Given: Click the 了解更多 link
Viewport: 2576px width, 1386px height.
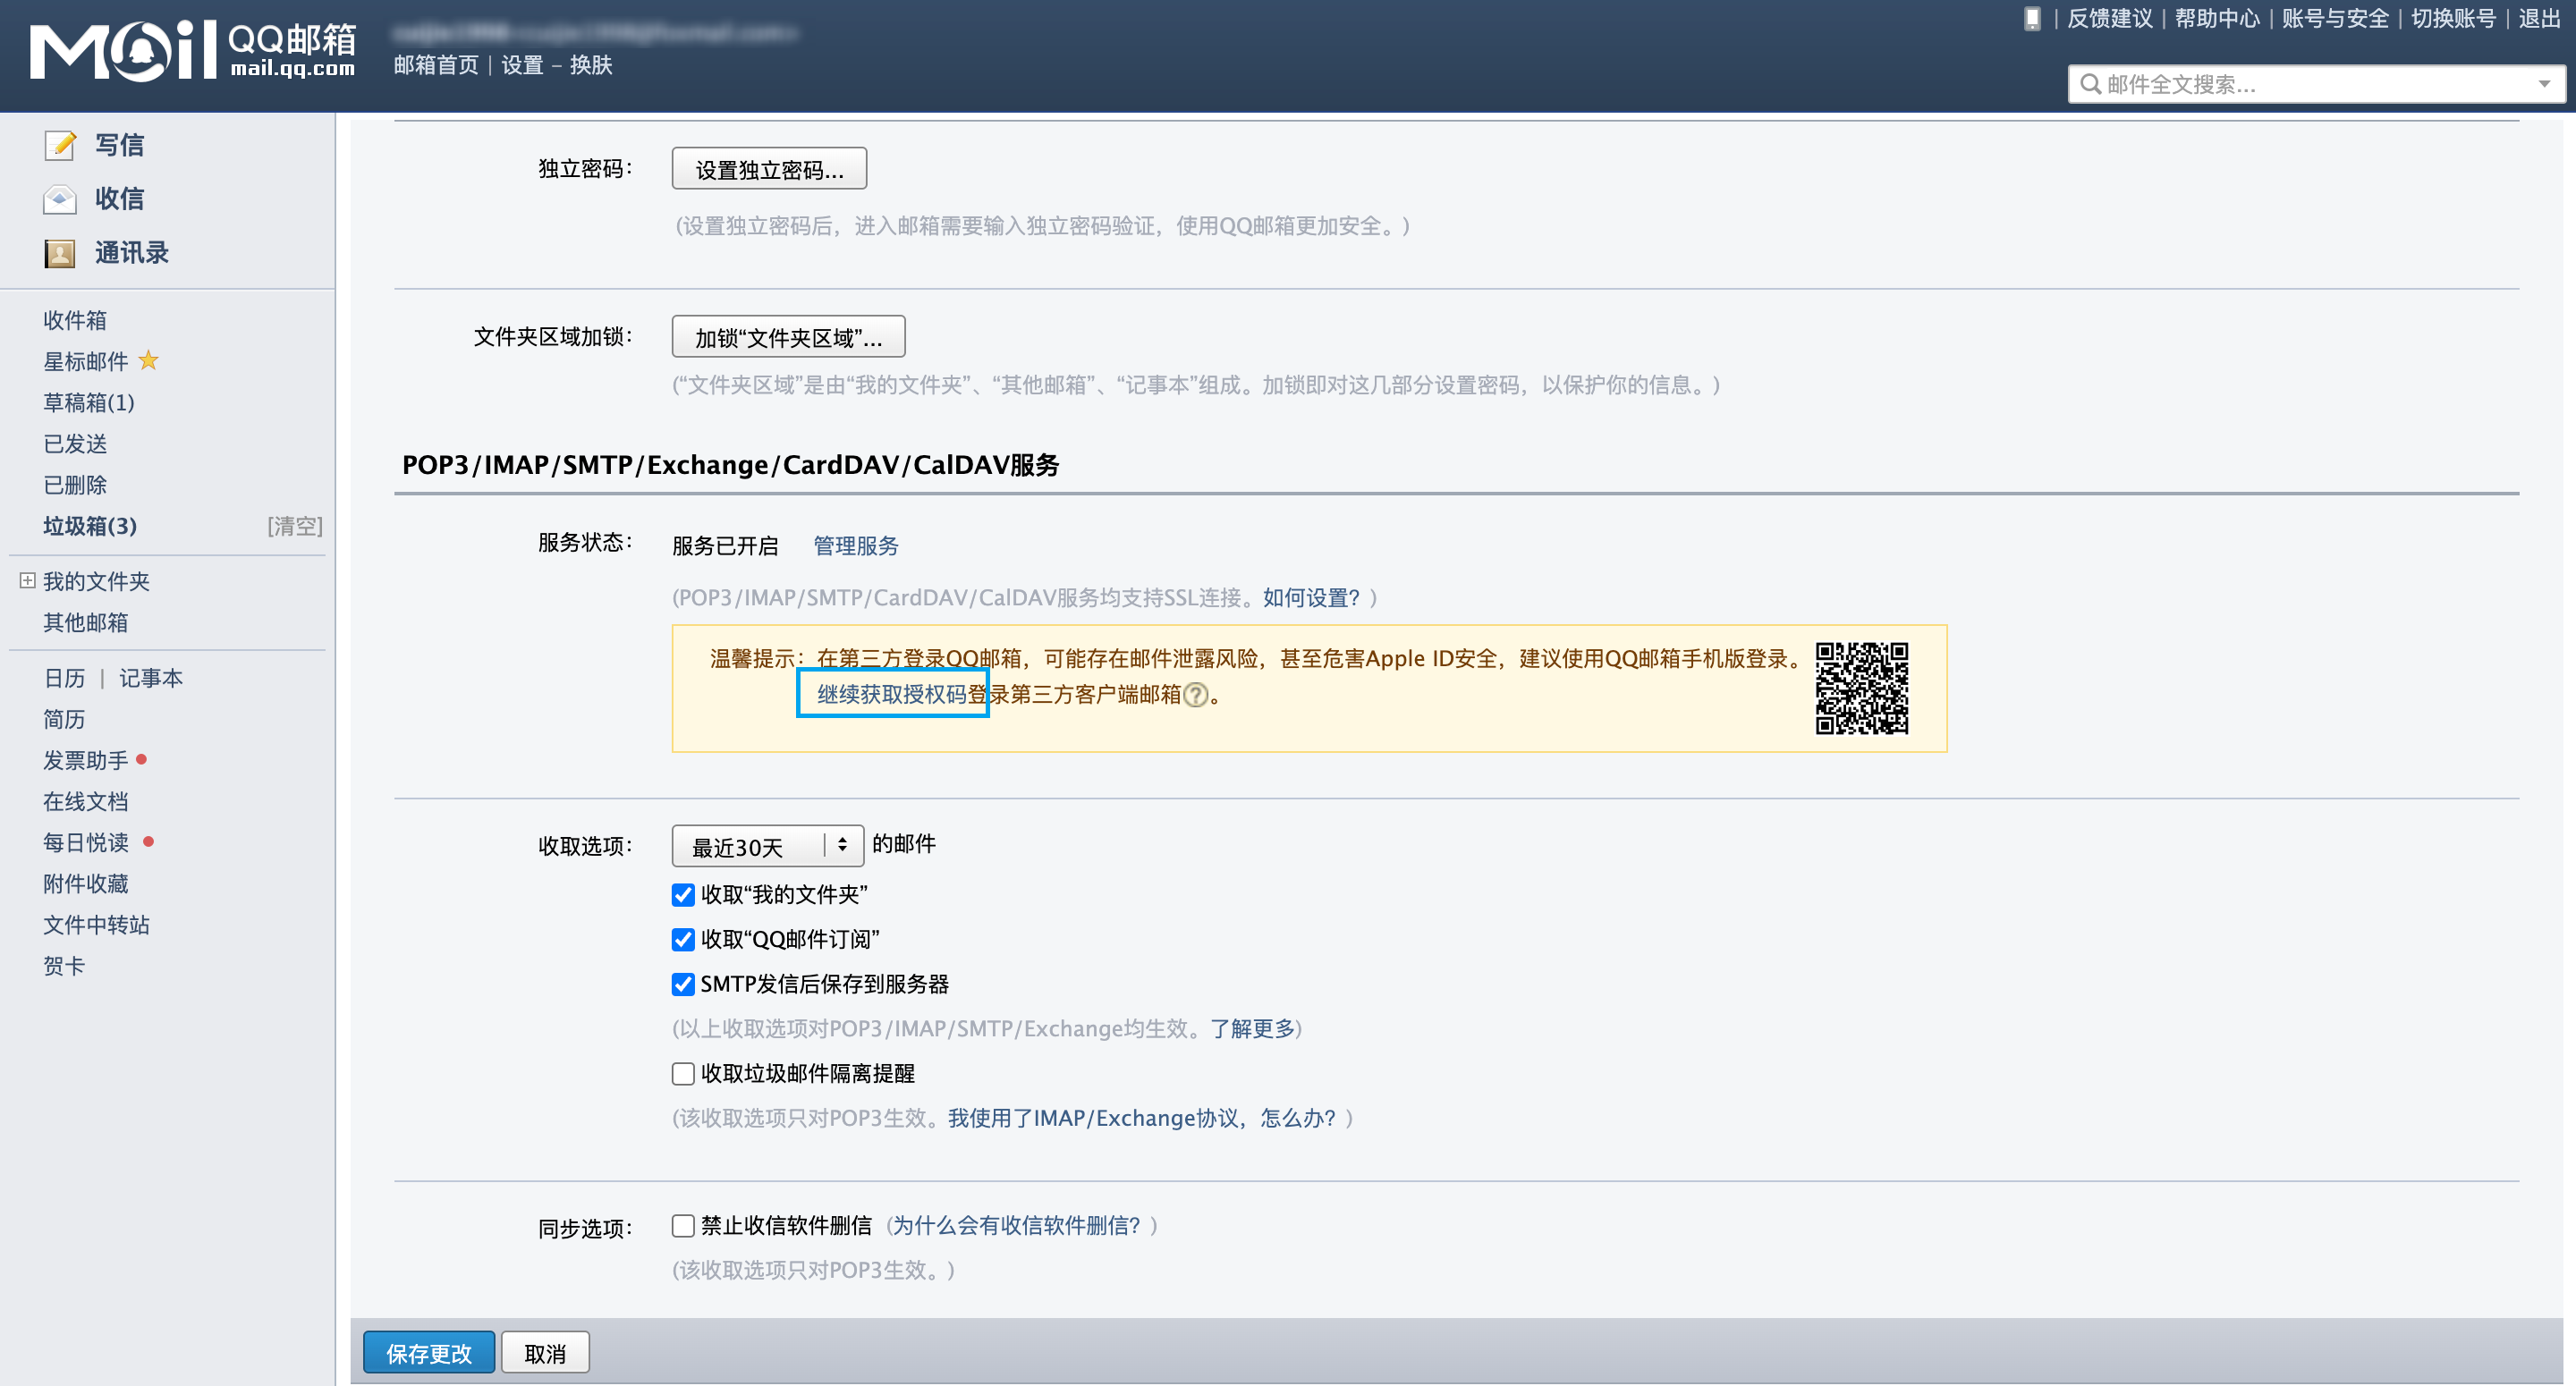Looking at the screenshot, I should 1252,1029.
